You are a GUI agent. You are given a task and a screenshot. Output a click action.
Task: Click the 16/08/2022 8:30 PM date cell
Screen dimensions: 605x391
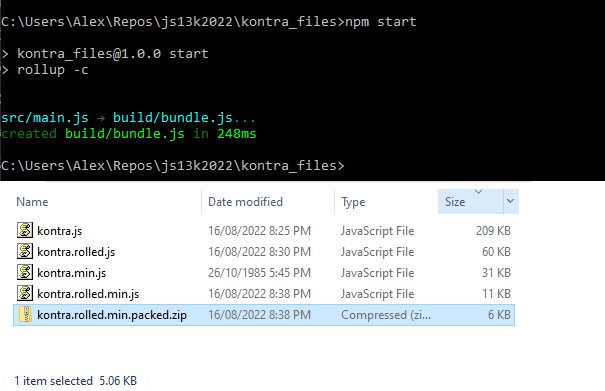(259, 252)
